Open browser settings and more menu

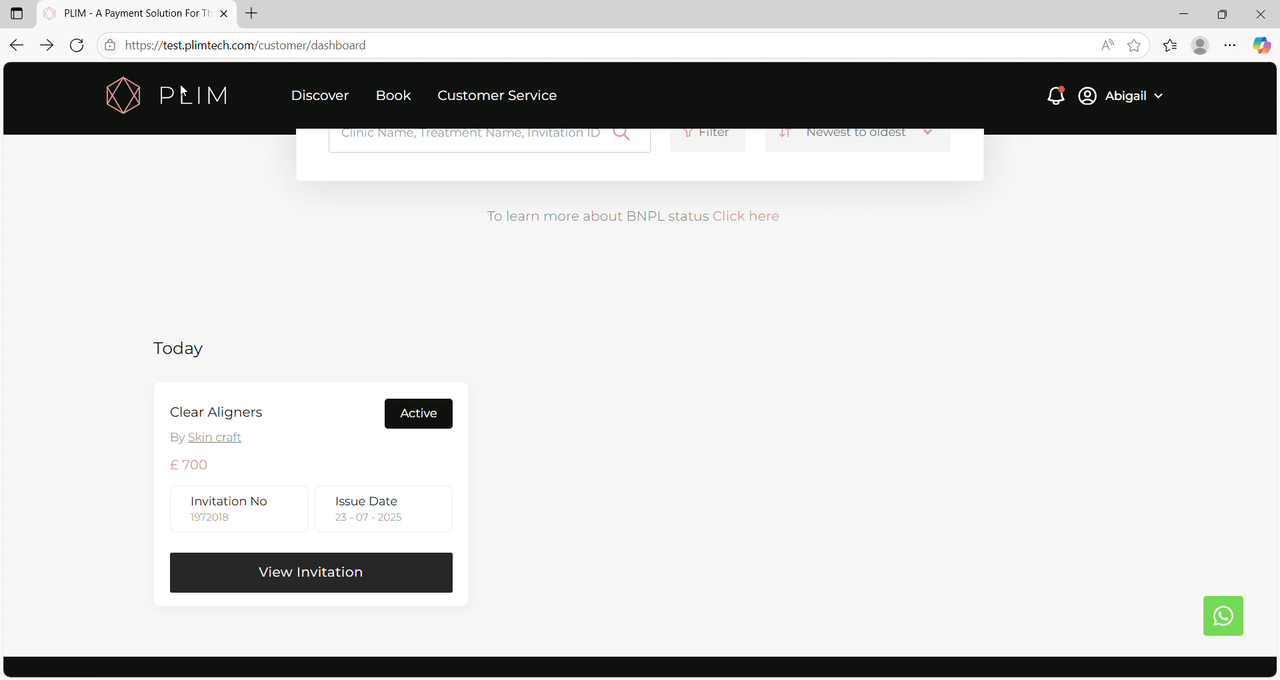[x=1230, y=45]
